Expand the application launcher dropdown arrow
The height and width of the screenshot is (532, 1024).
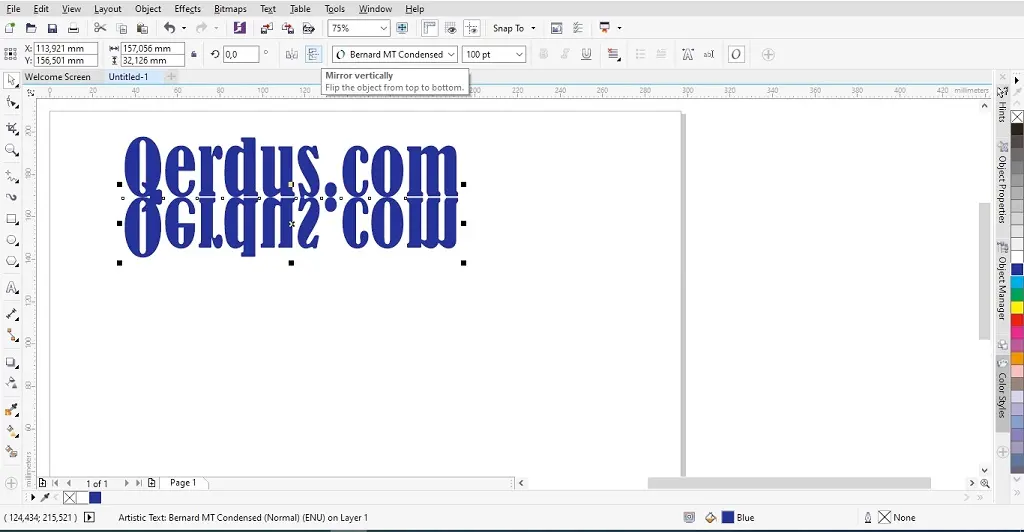point(619,28)
